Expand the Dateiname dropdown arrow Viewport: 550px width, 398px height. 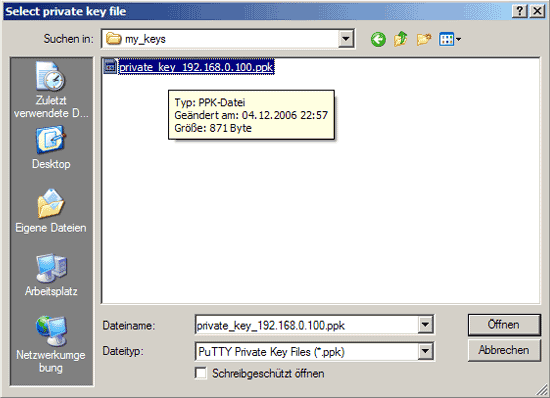click(x=425, y=325)
